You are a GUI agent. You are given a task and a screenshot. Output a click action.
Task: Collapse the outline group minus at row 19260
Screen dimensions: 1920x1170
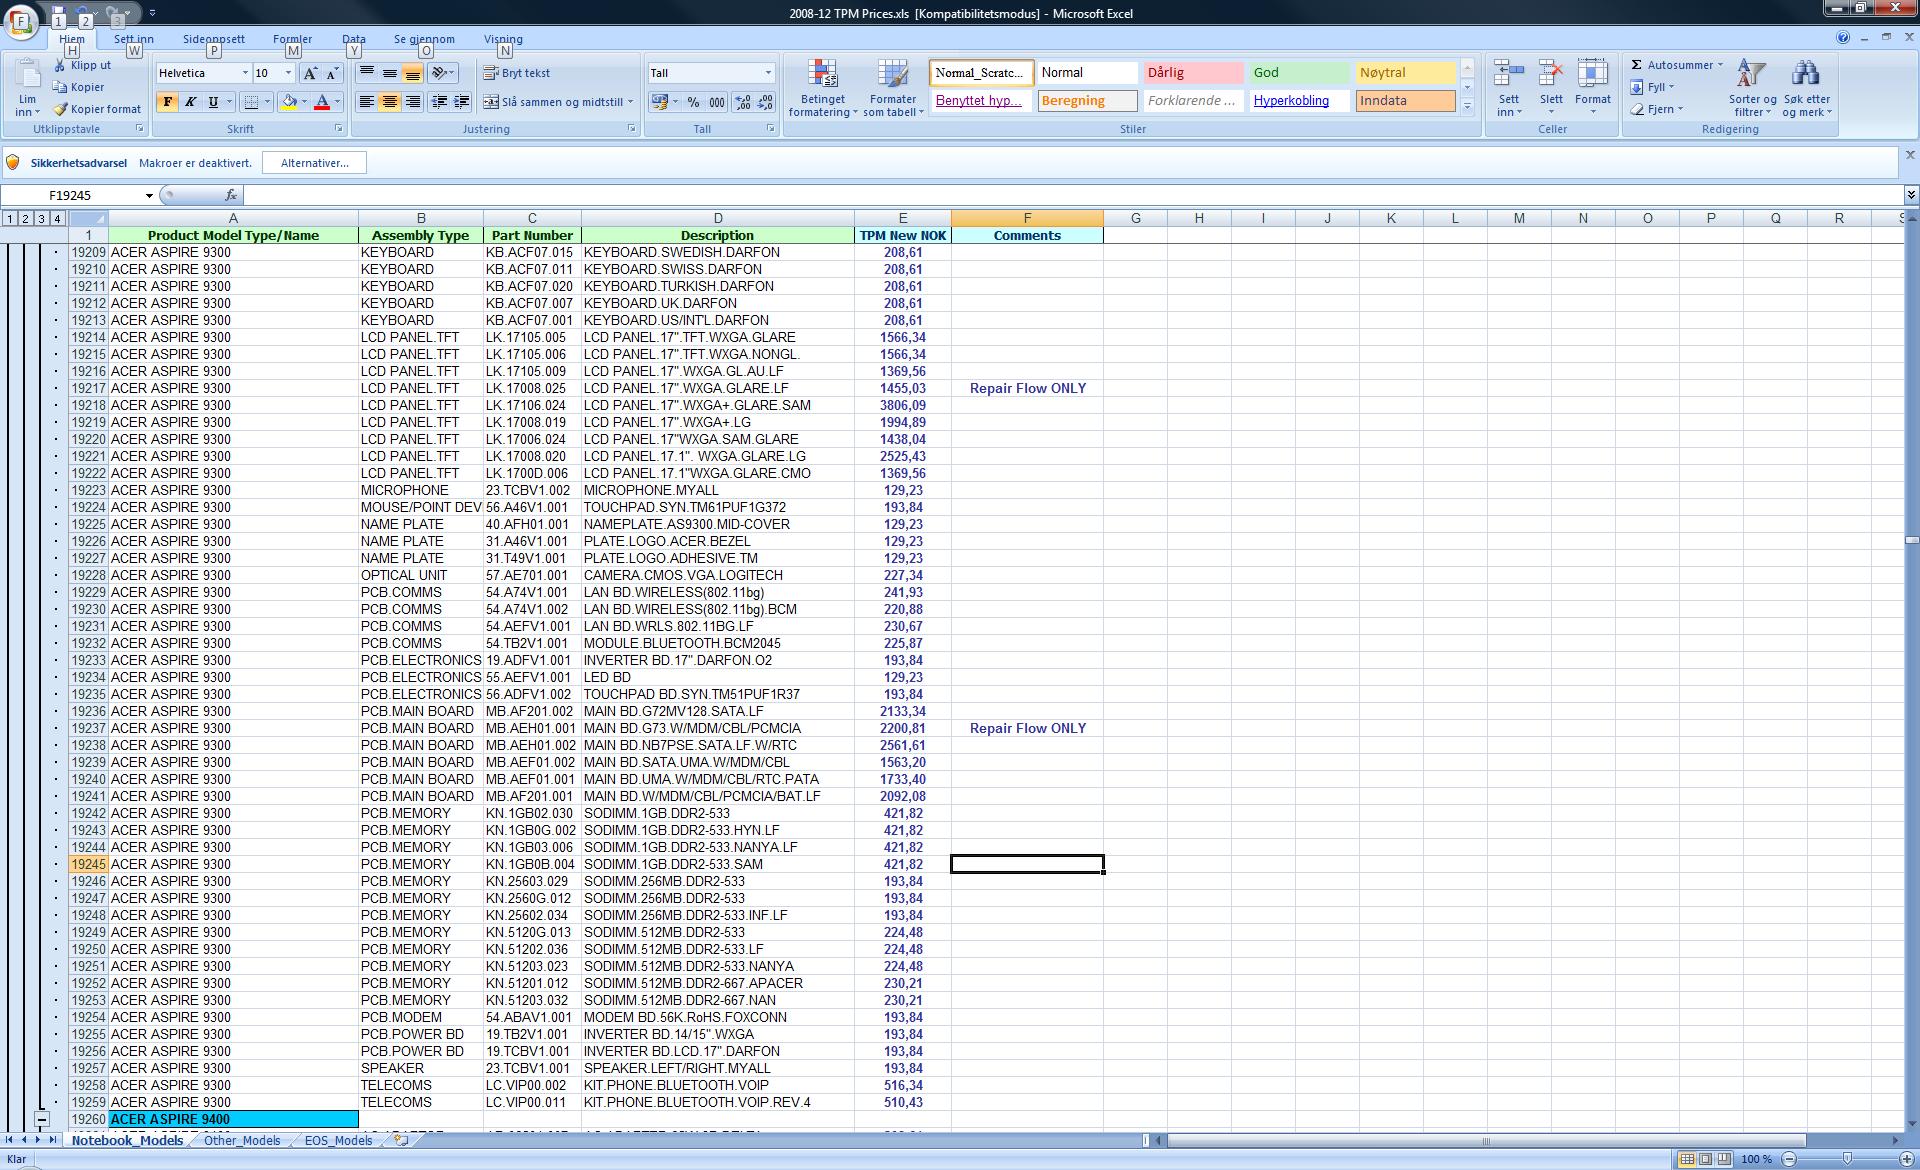click(x=42, y=1119)
